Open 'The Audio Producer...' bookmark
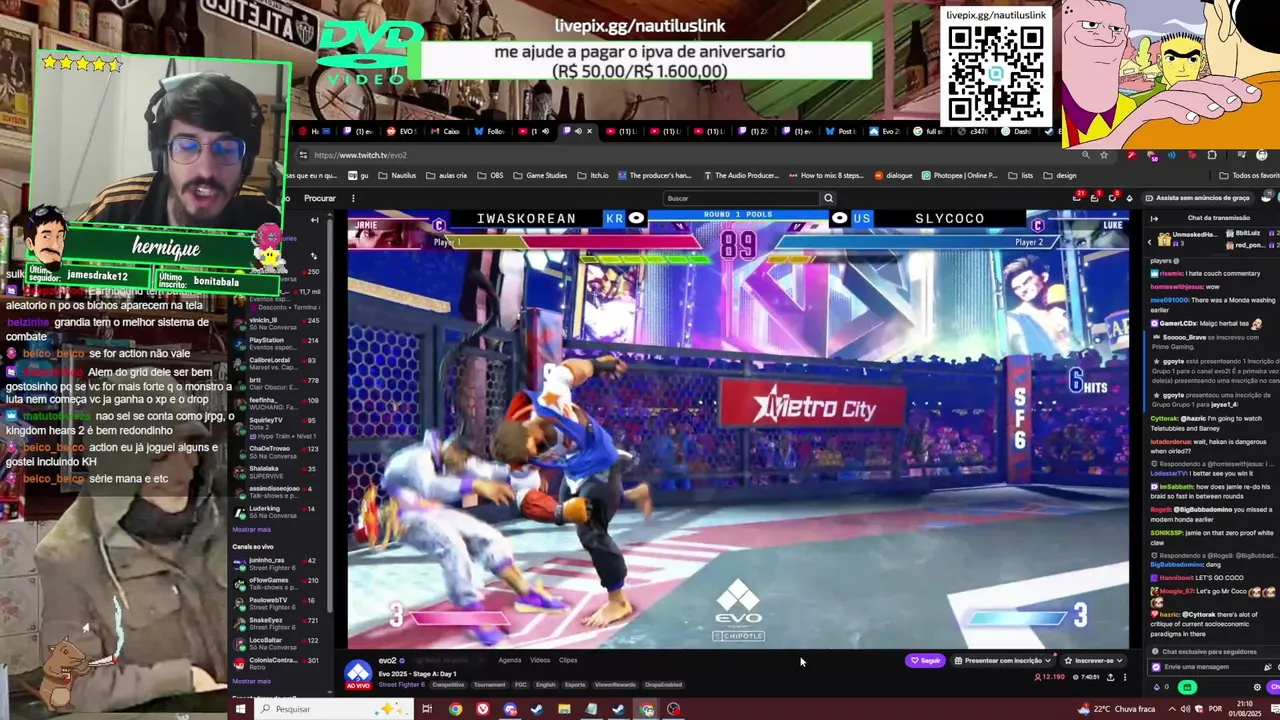The image size is (1280, 720). click(x=741, y=175)
